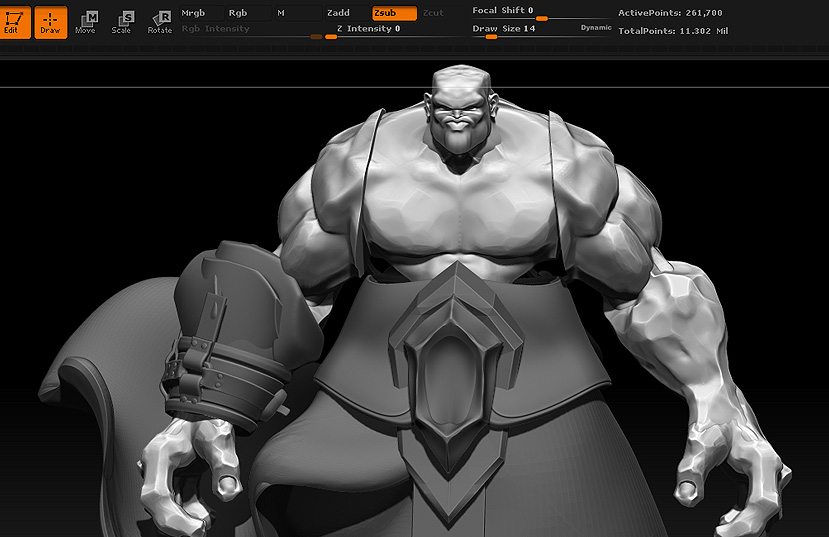Image resolution: width=829 pixels, height=537 pixels.
Task: Switch to the Rotate tool
Action: point(160,23)
